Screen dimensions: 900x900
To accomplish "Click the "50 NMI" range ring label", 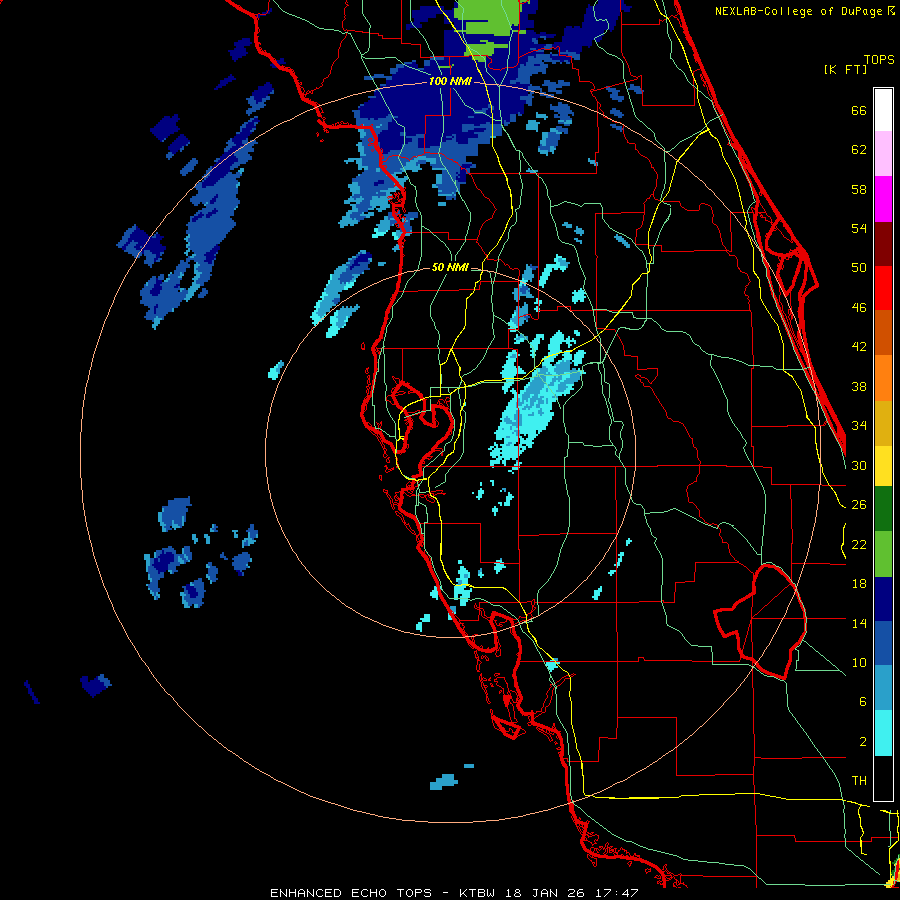I will pos(450,267).
